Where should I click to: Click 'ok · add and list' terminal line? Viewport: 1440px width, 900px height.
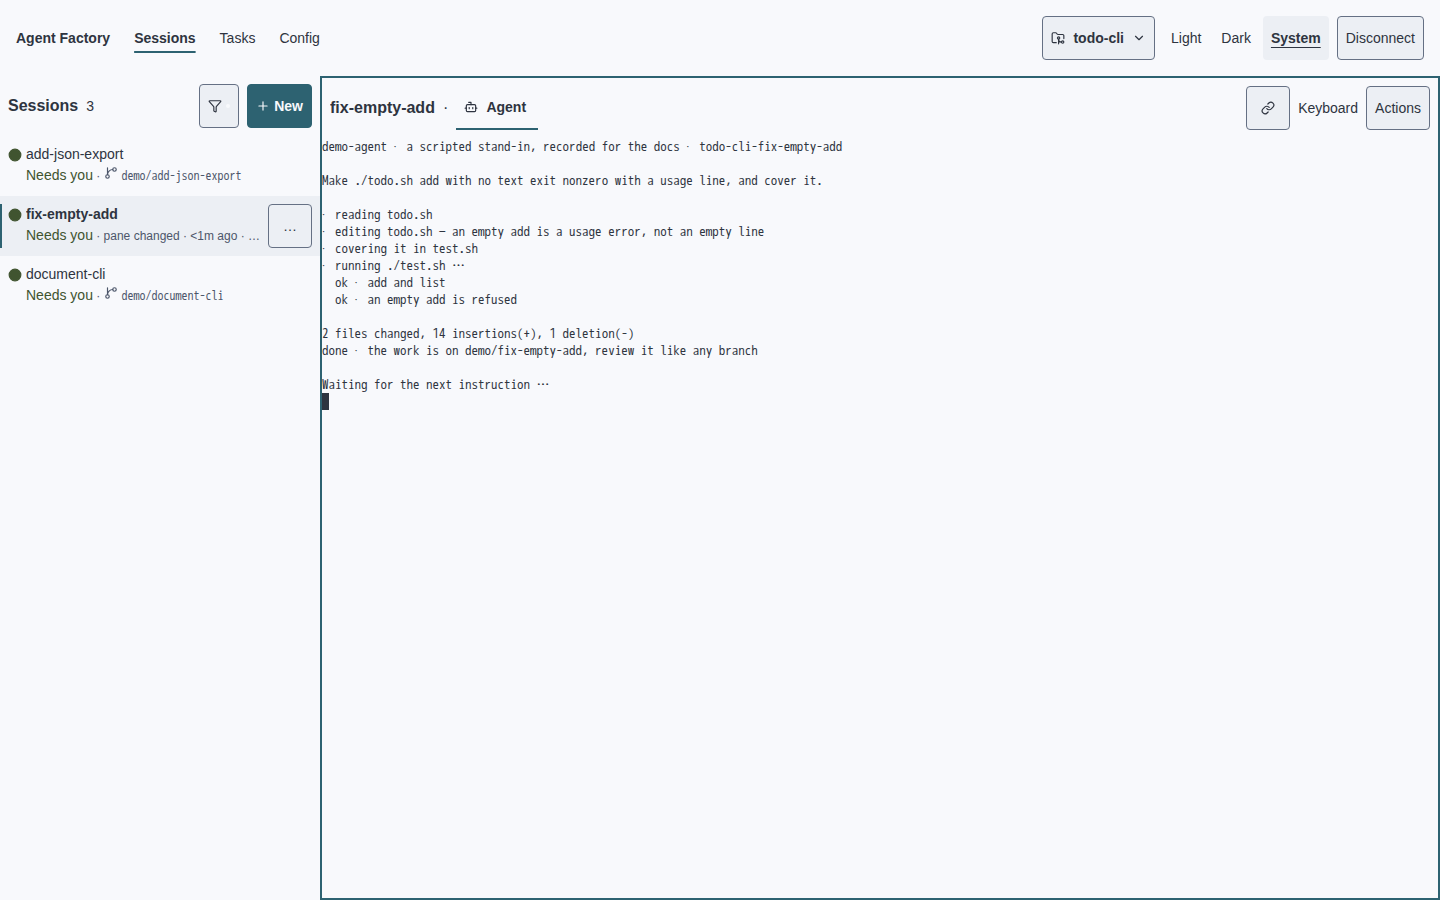390,283
